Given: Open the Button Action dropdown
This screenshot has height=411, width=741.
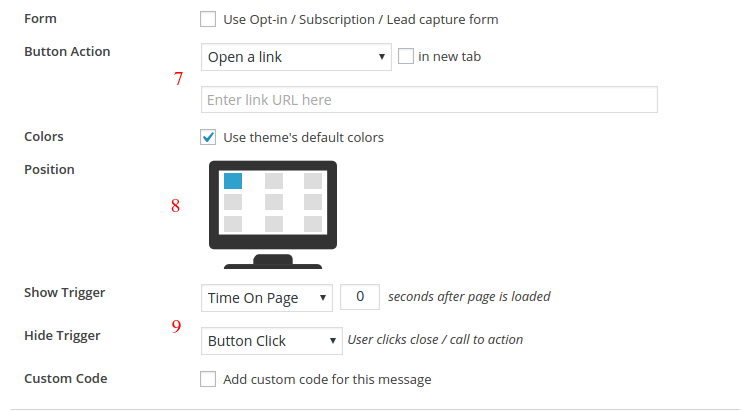Looking at the screenshot, I should click(296, 57).
